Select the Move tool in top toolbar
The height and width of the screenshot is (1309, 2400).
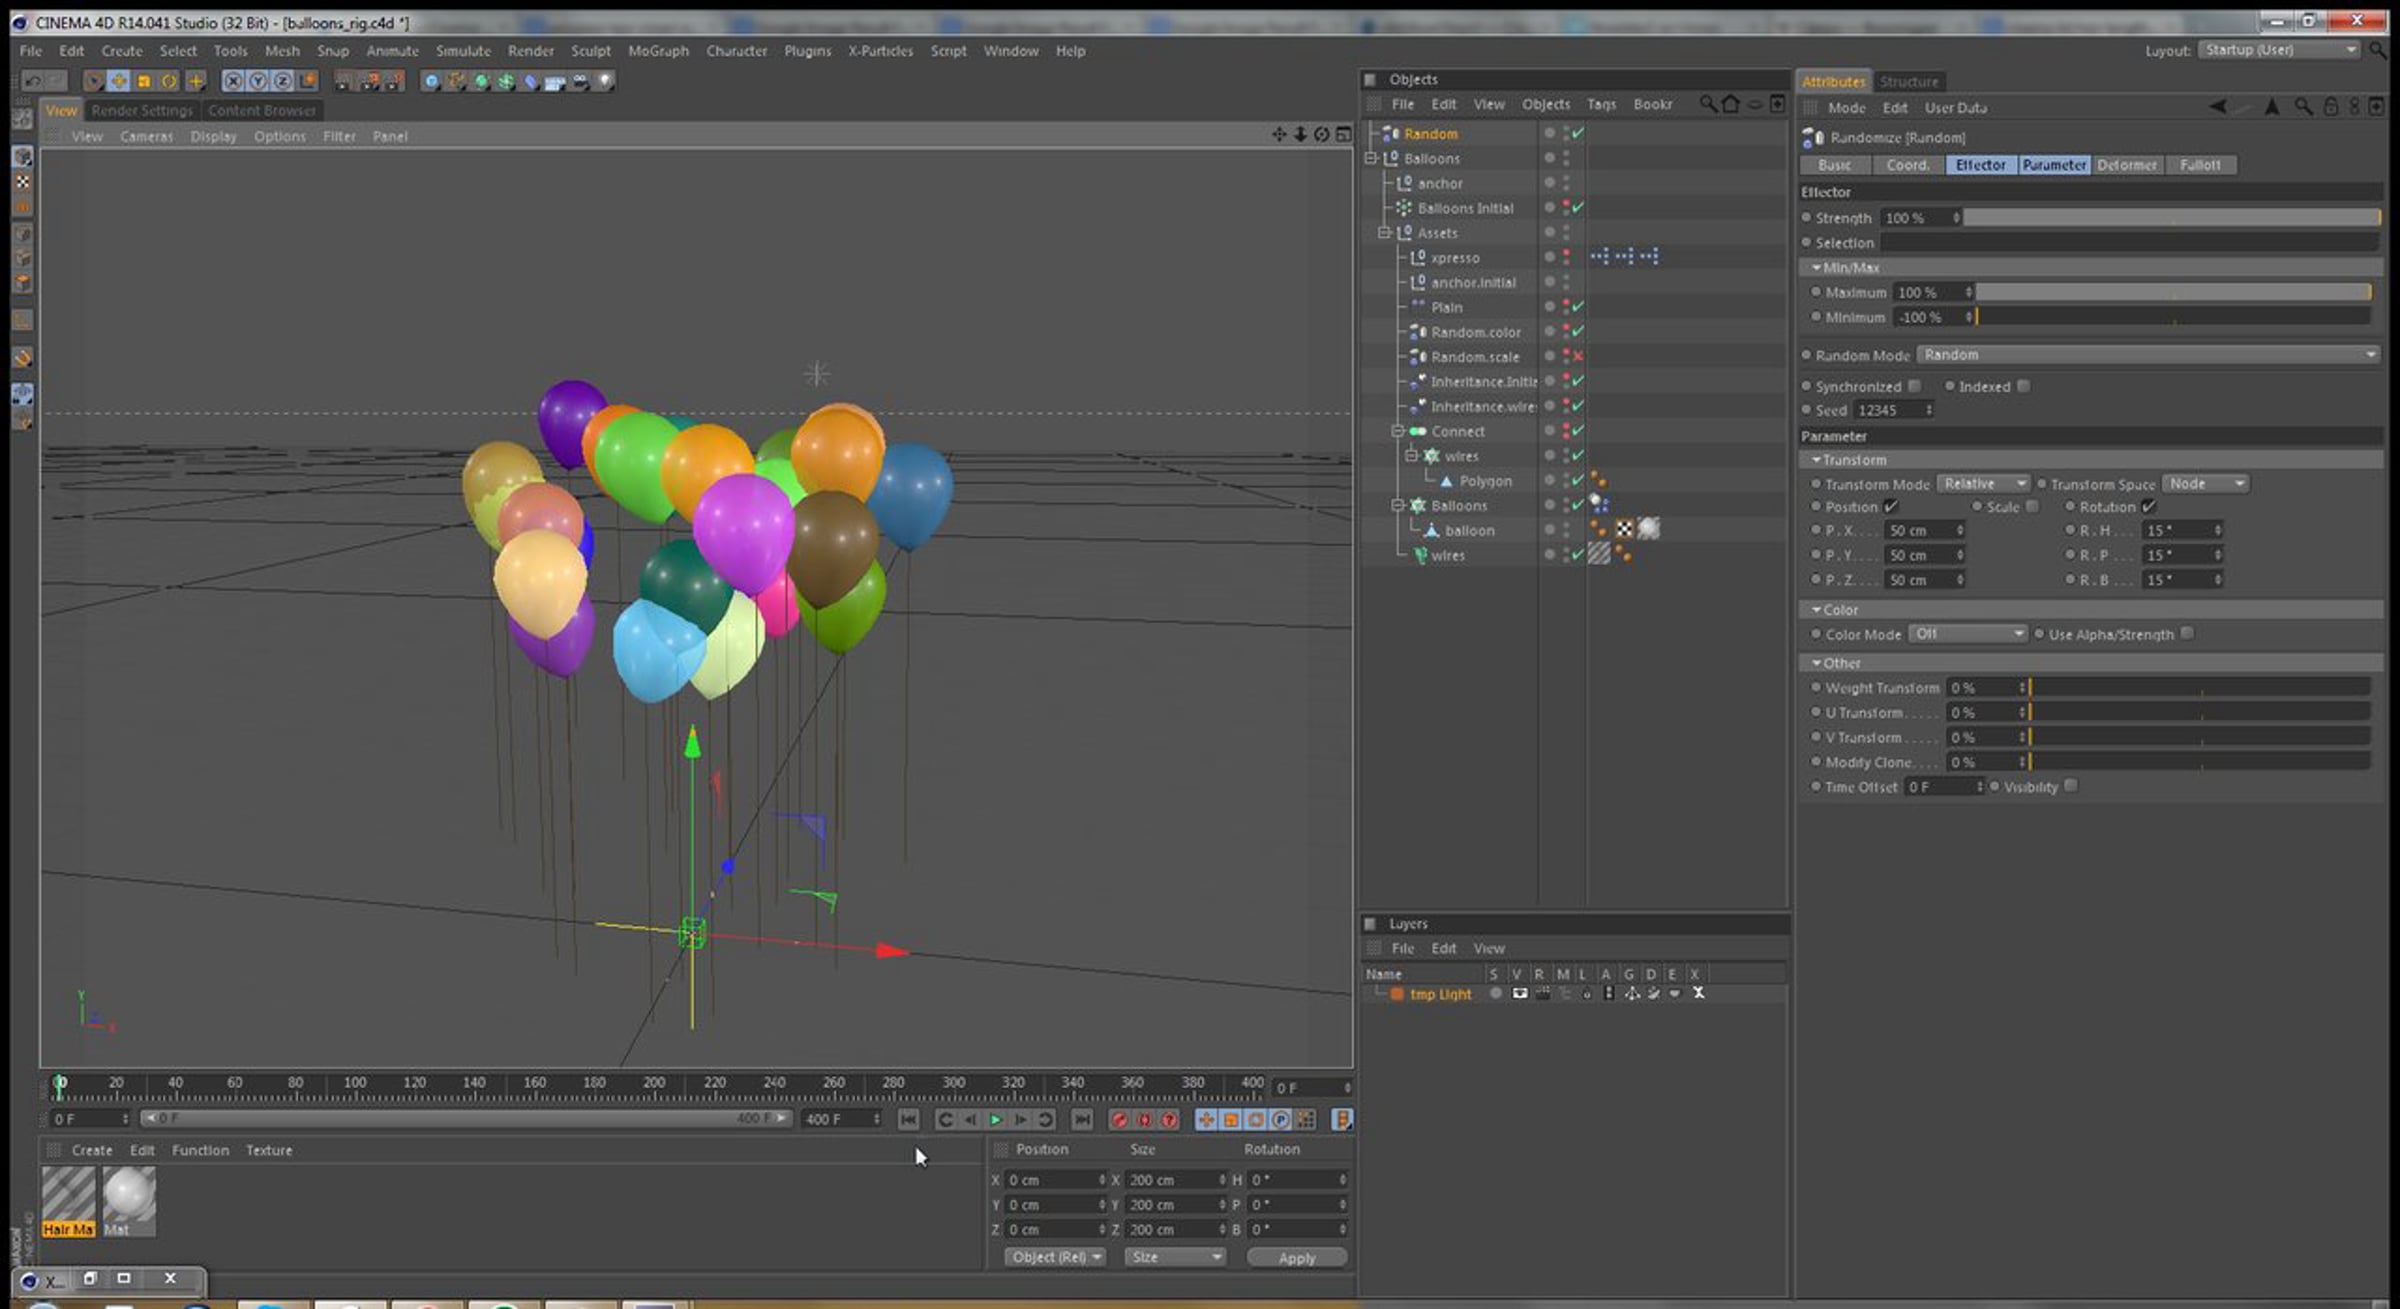[x=118, y=81]
